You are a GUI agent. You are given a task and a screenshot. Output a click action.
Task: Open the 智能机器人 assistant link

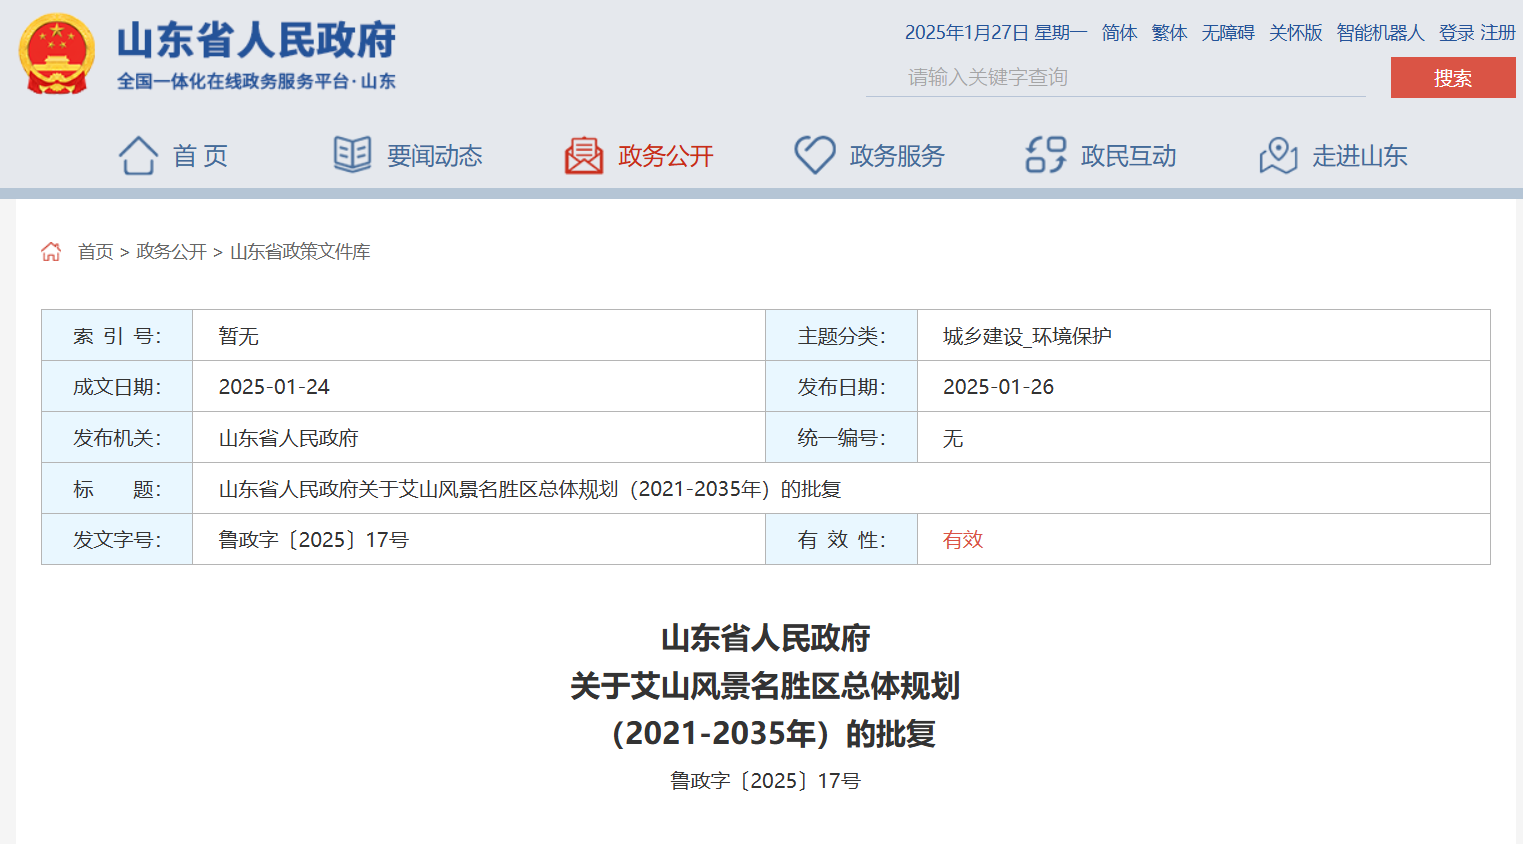pos(1380,33)
